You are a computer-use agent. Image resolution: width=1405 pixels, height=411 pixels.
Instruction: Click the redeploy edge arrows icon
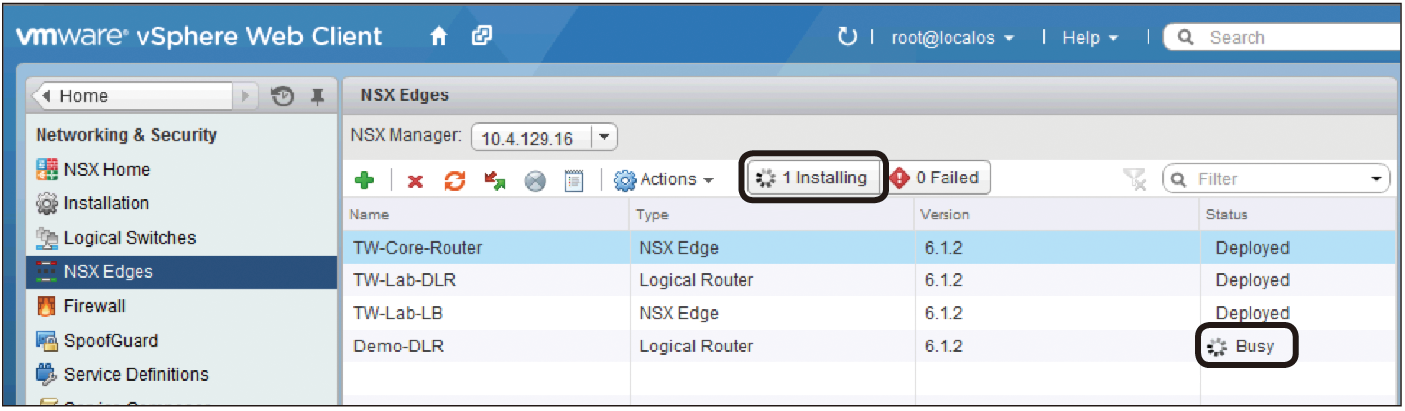point(493,180)
